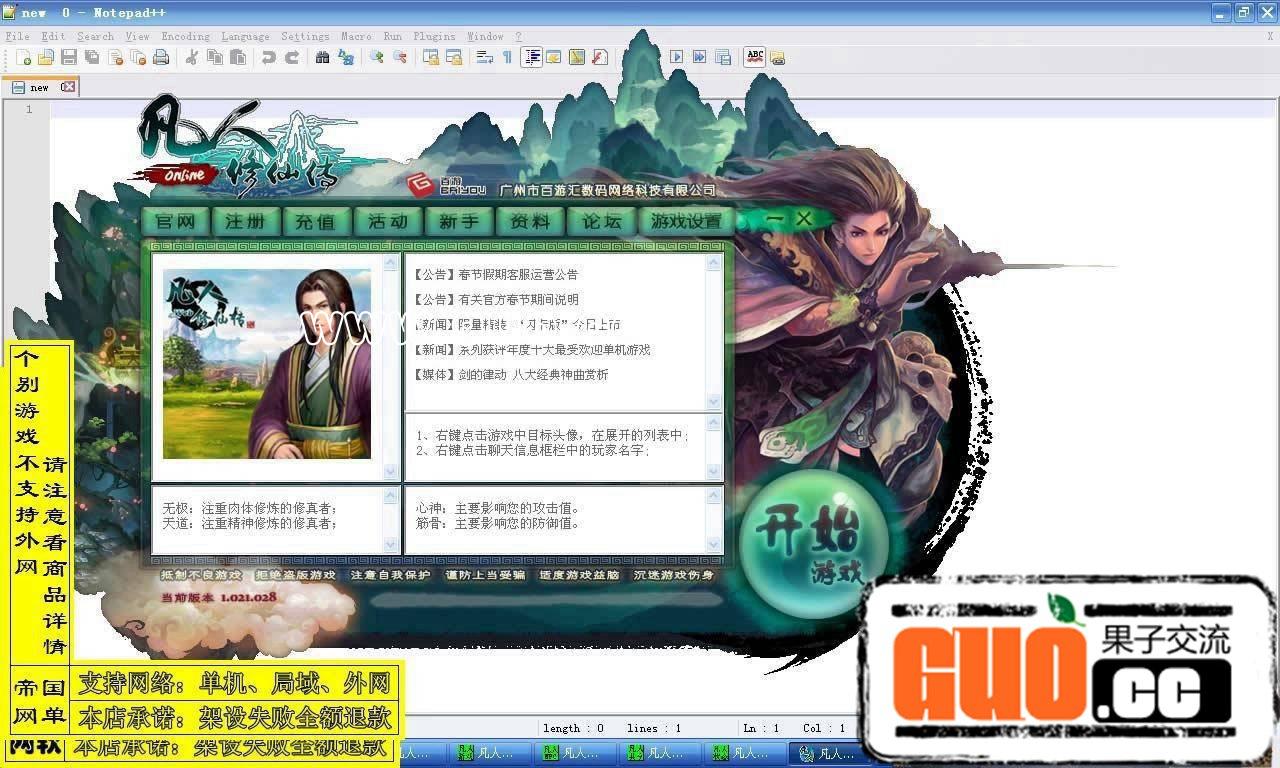Click the Copy toolbar icon
Viewport: 1280px width, 768px height.
click(215, 57)
